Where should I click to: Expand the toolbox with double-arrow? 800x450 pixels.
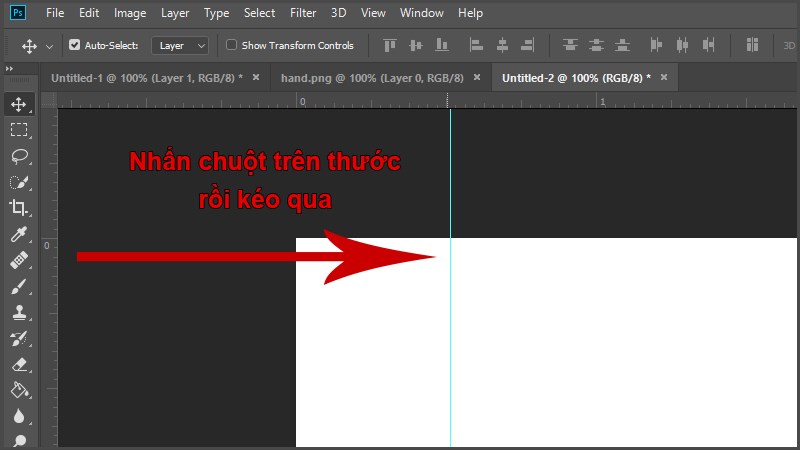9,68
